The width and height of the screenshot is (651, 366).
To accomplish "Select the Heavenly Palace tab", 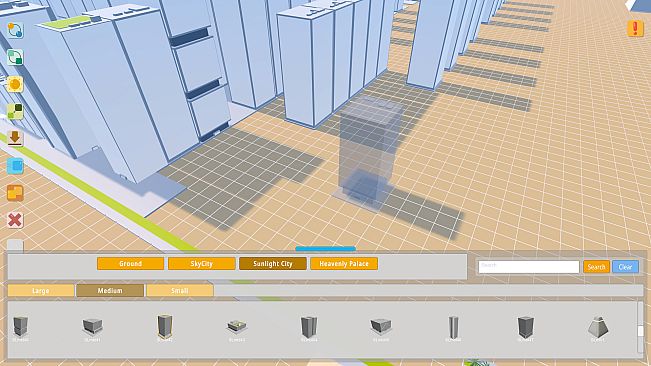I will [x=344, y=264].
